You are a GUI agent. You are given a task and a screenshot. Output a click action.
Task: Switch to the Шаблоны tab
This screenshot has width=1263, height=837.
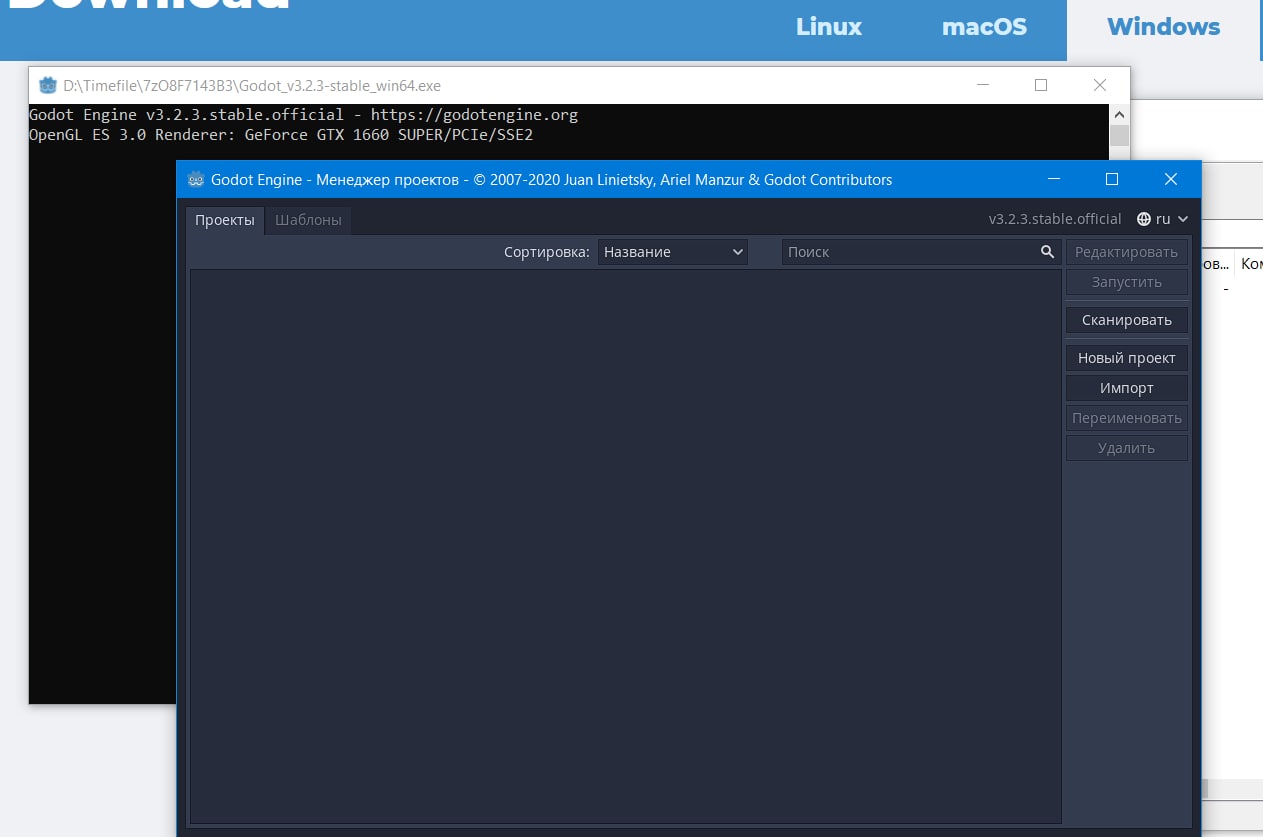(308, 220)
